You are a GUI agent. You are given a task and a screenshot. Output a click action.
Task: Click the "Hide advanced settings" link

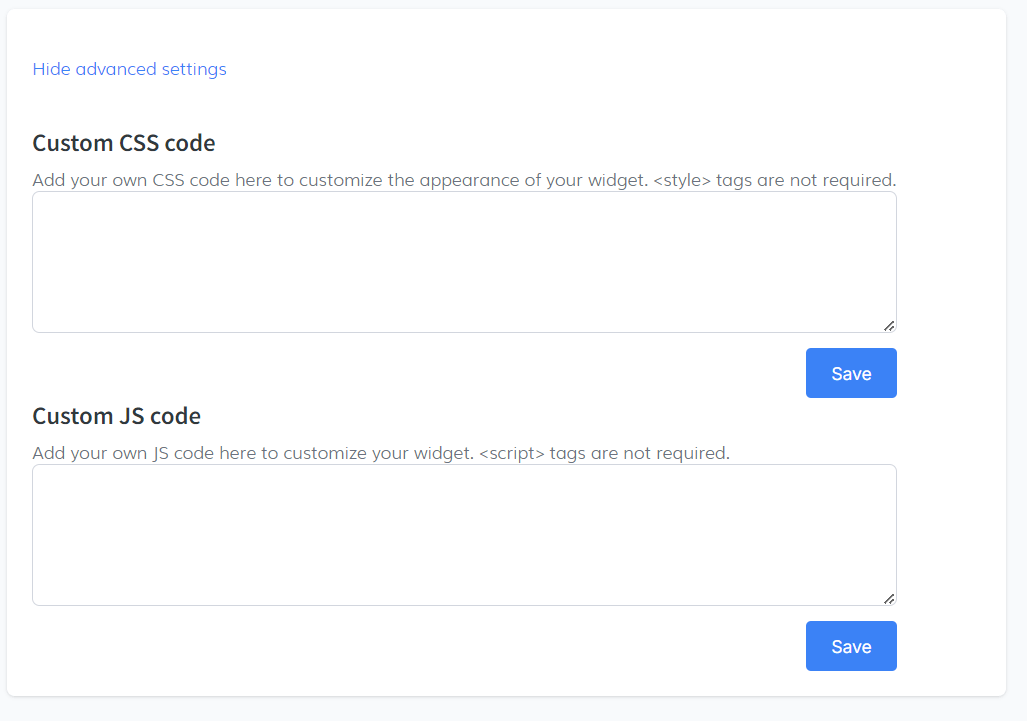129,69
